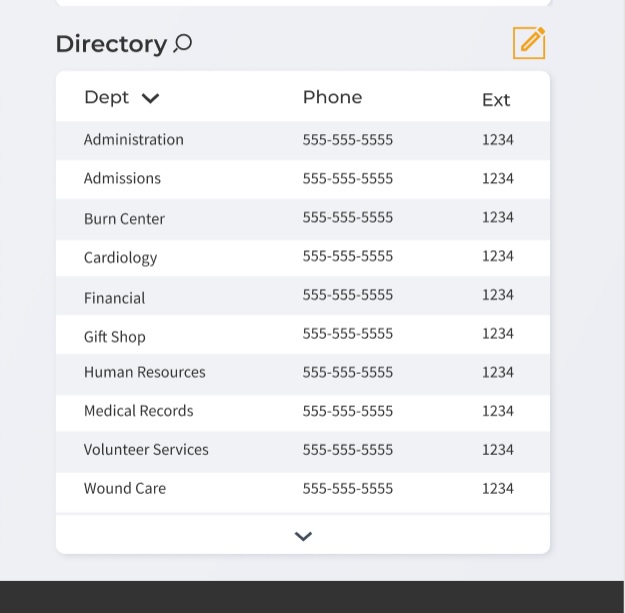Viewport: 625px width, 613px height.
Task: Click the Administration phone number
Action: coord(347,140)
